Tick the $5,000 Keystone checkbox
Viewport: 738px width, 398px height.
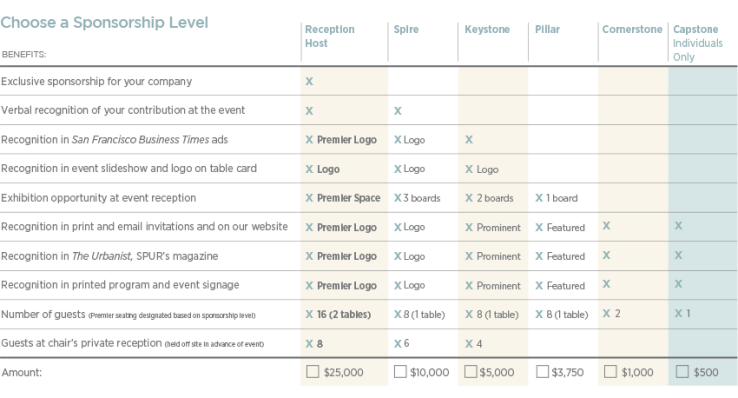point(471,372)
